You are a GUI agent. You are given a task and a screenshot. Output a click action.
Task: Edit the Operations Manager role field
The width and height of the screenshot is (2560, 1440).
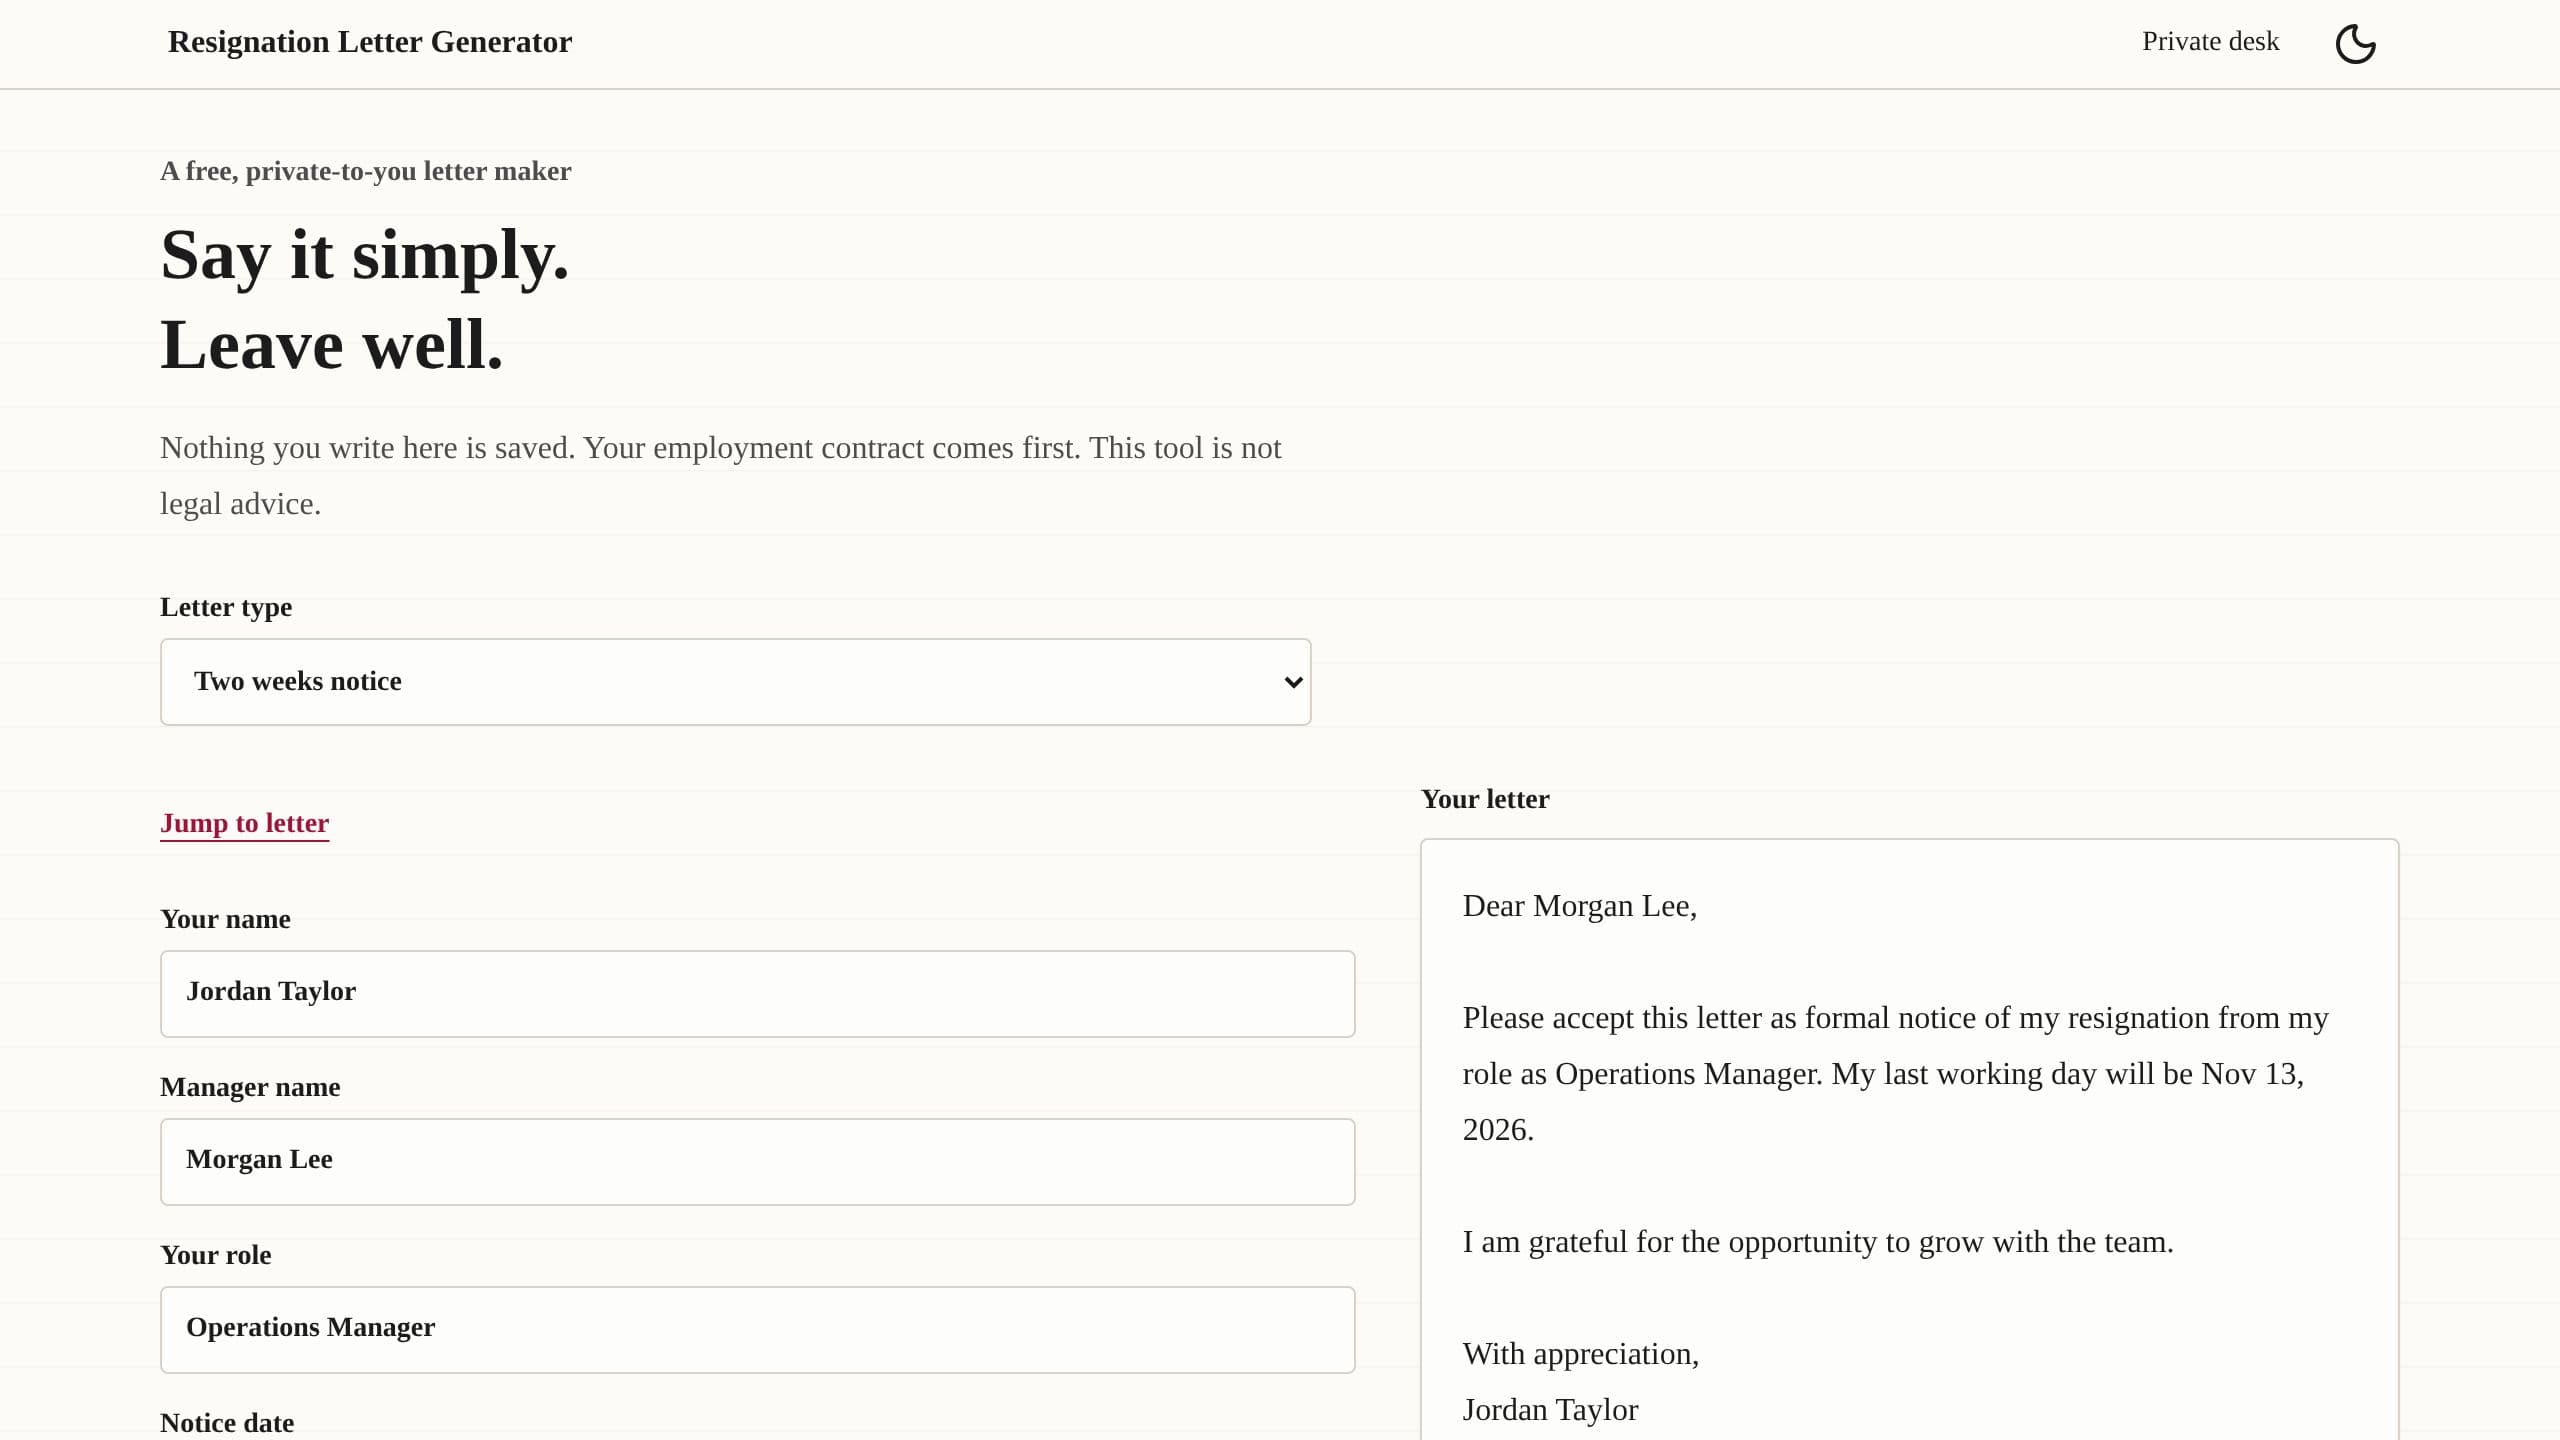[757, 1330]
